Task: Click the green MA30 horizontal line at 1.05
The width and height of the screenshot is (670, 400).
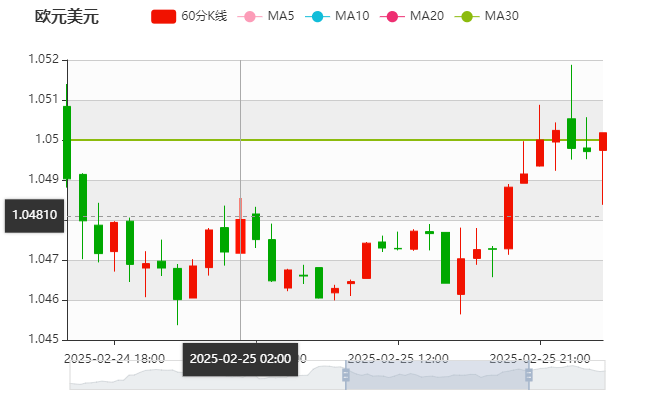Action: click(300, 139)
